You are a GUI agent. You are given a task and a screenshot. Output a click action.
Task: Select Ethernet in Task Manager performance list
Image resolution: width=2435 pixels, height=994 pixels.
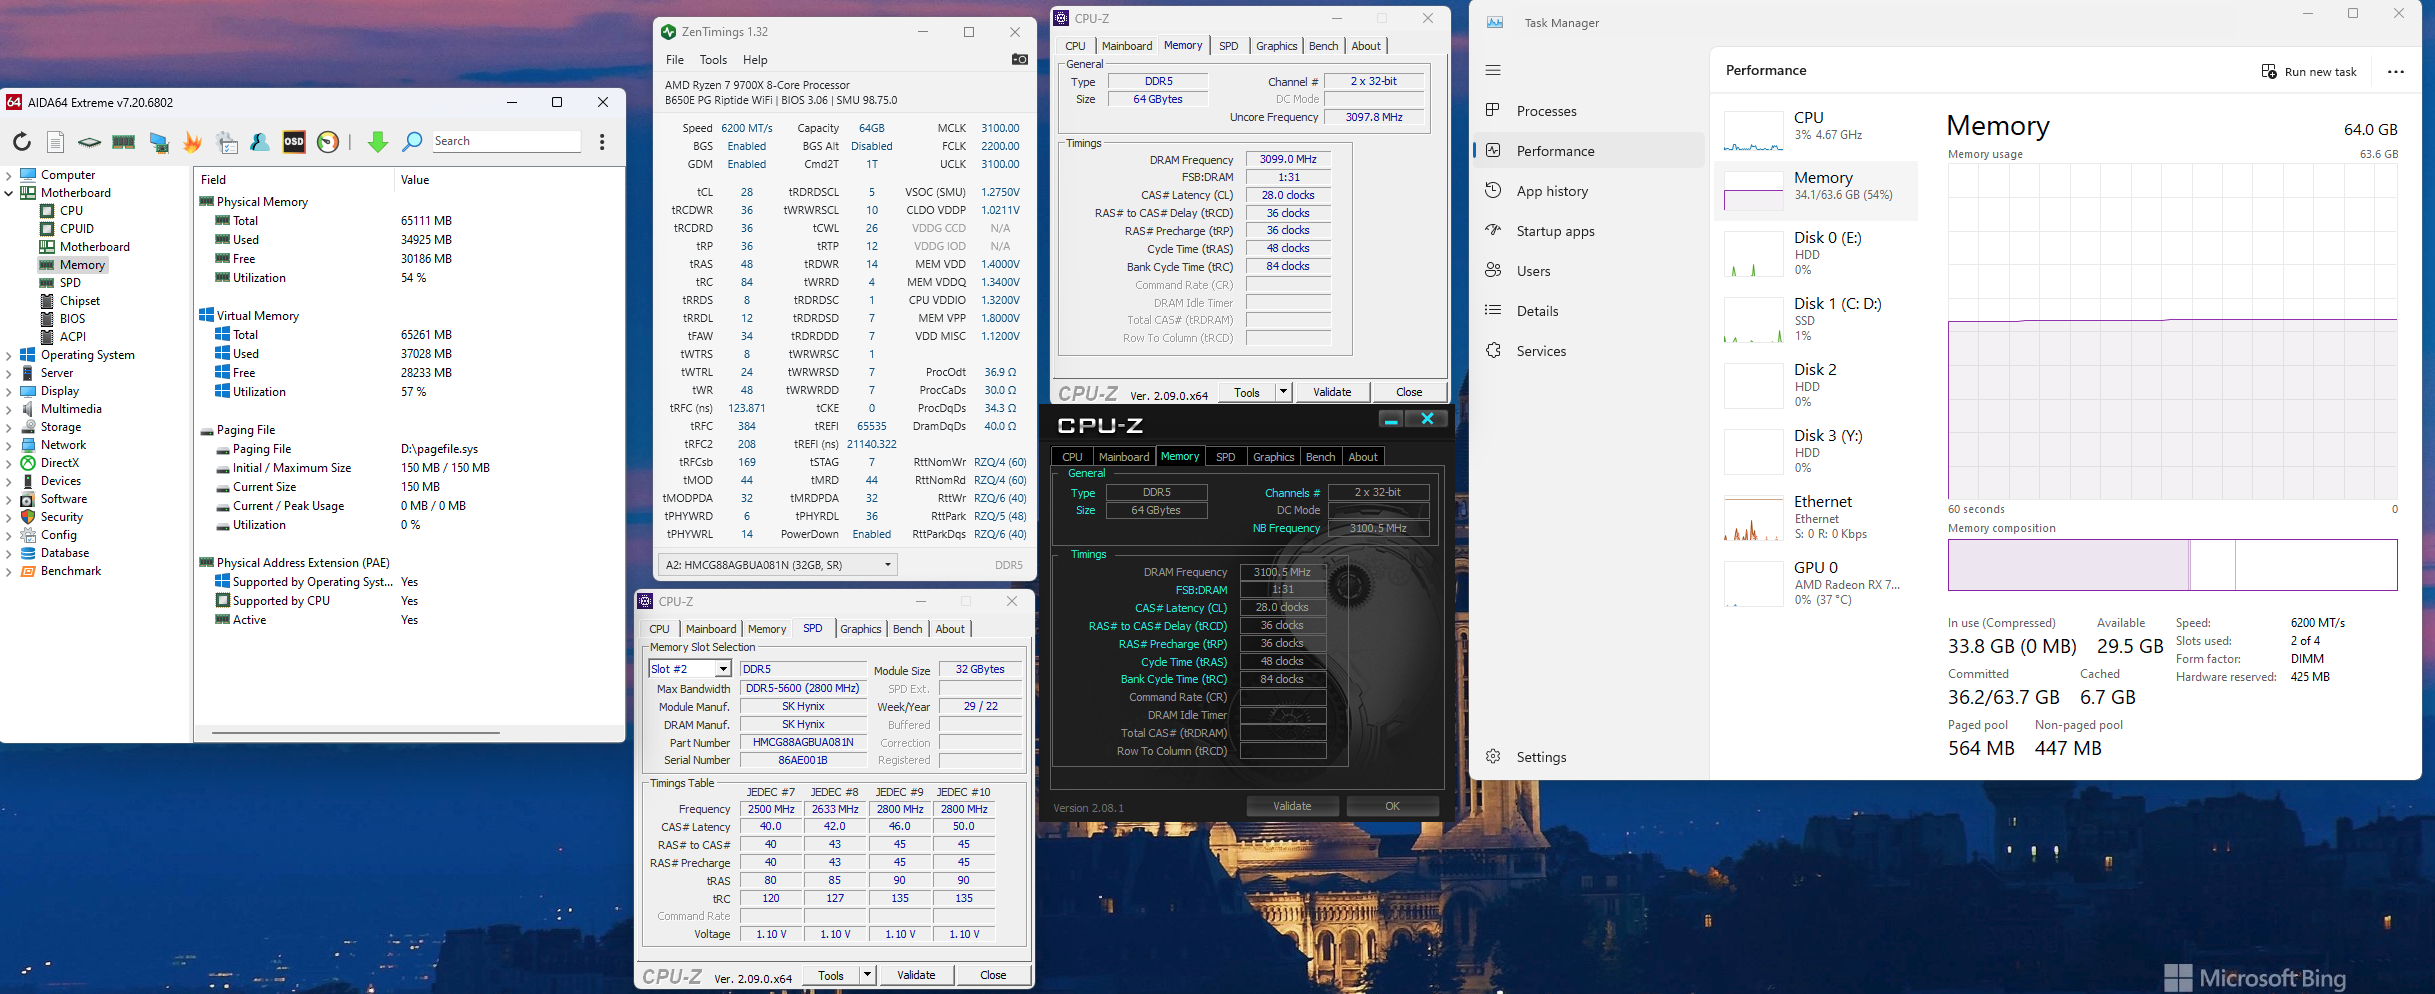(x=1817, y=517)
